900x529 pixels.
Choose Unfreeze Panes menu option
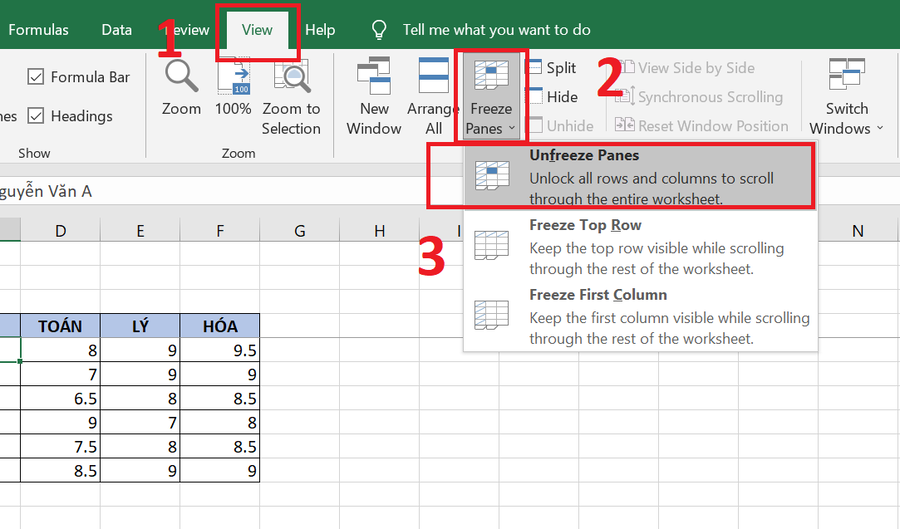tap(640, 176)
